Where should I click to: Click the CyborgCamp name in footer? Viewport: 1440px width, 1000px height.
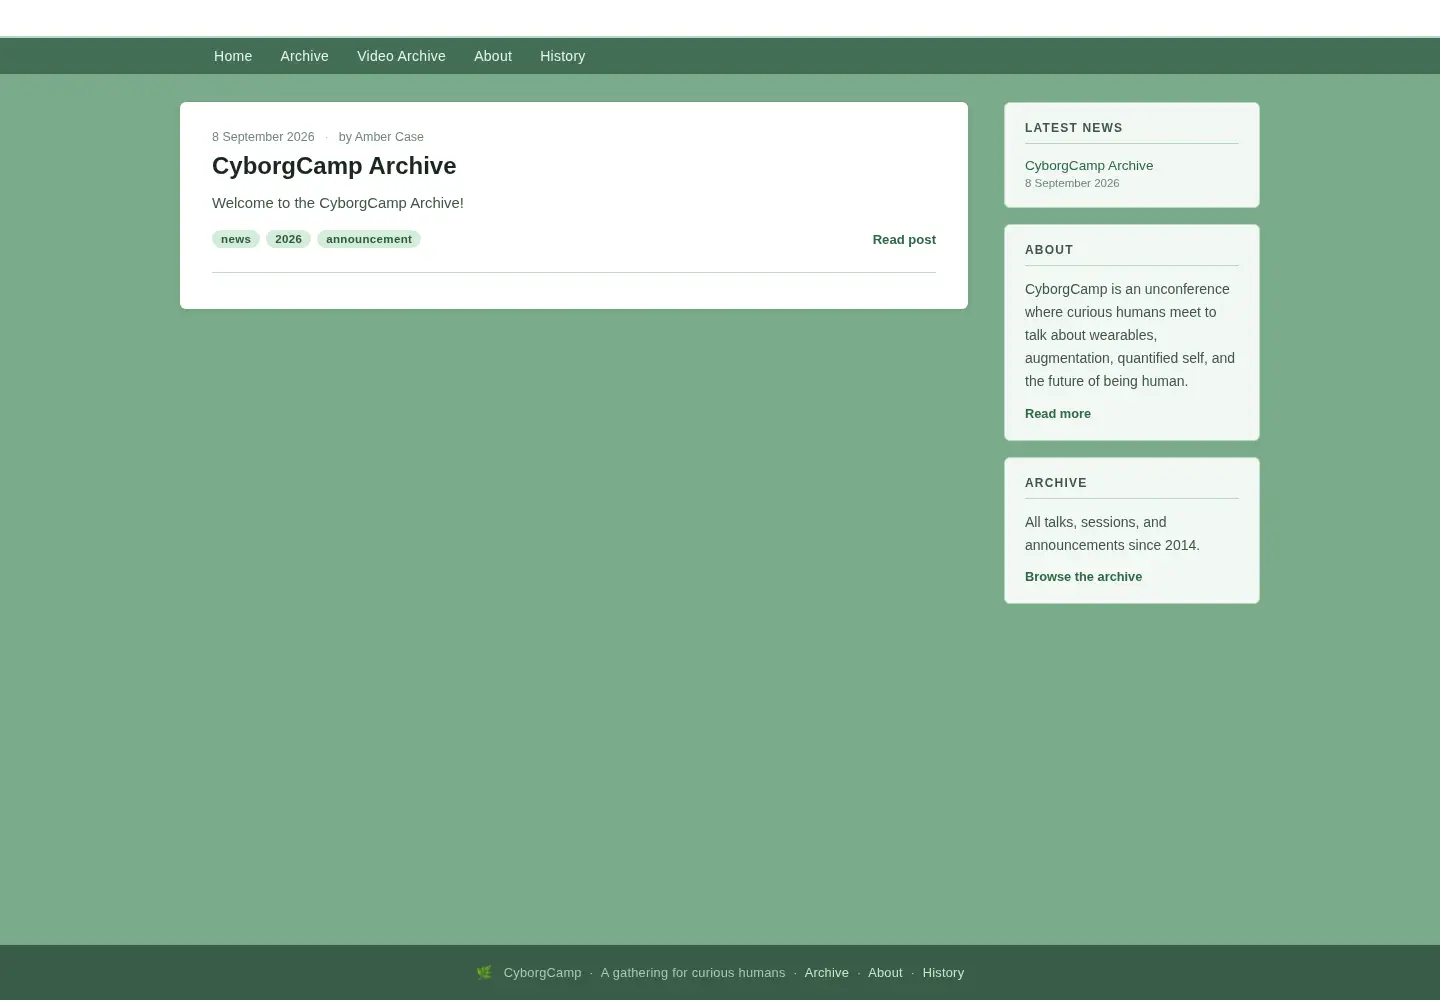[x=542, y=972]
